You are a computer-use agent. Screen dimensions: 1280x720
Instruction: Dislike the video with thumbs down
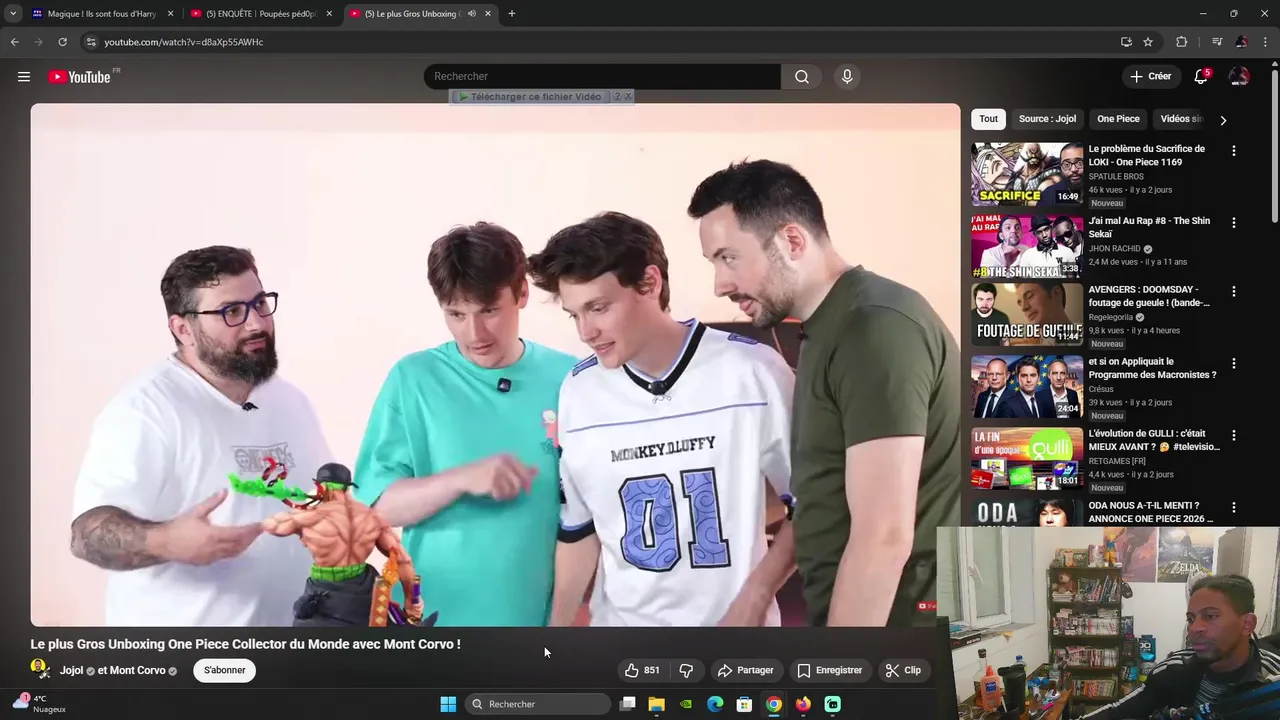(x=686, y=670)
